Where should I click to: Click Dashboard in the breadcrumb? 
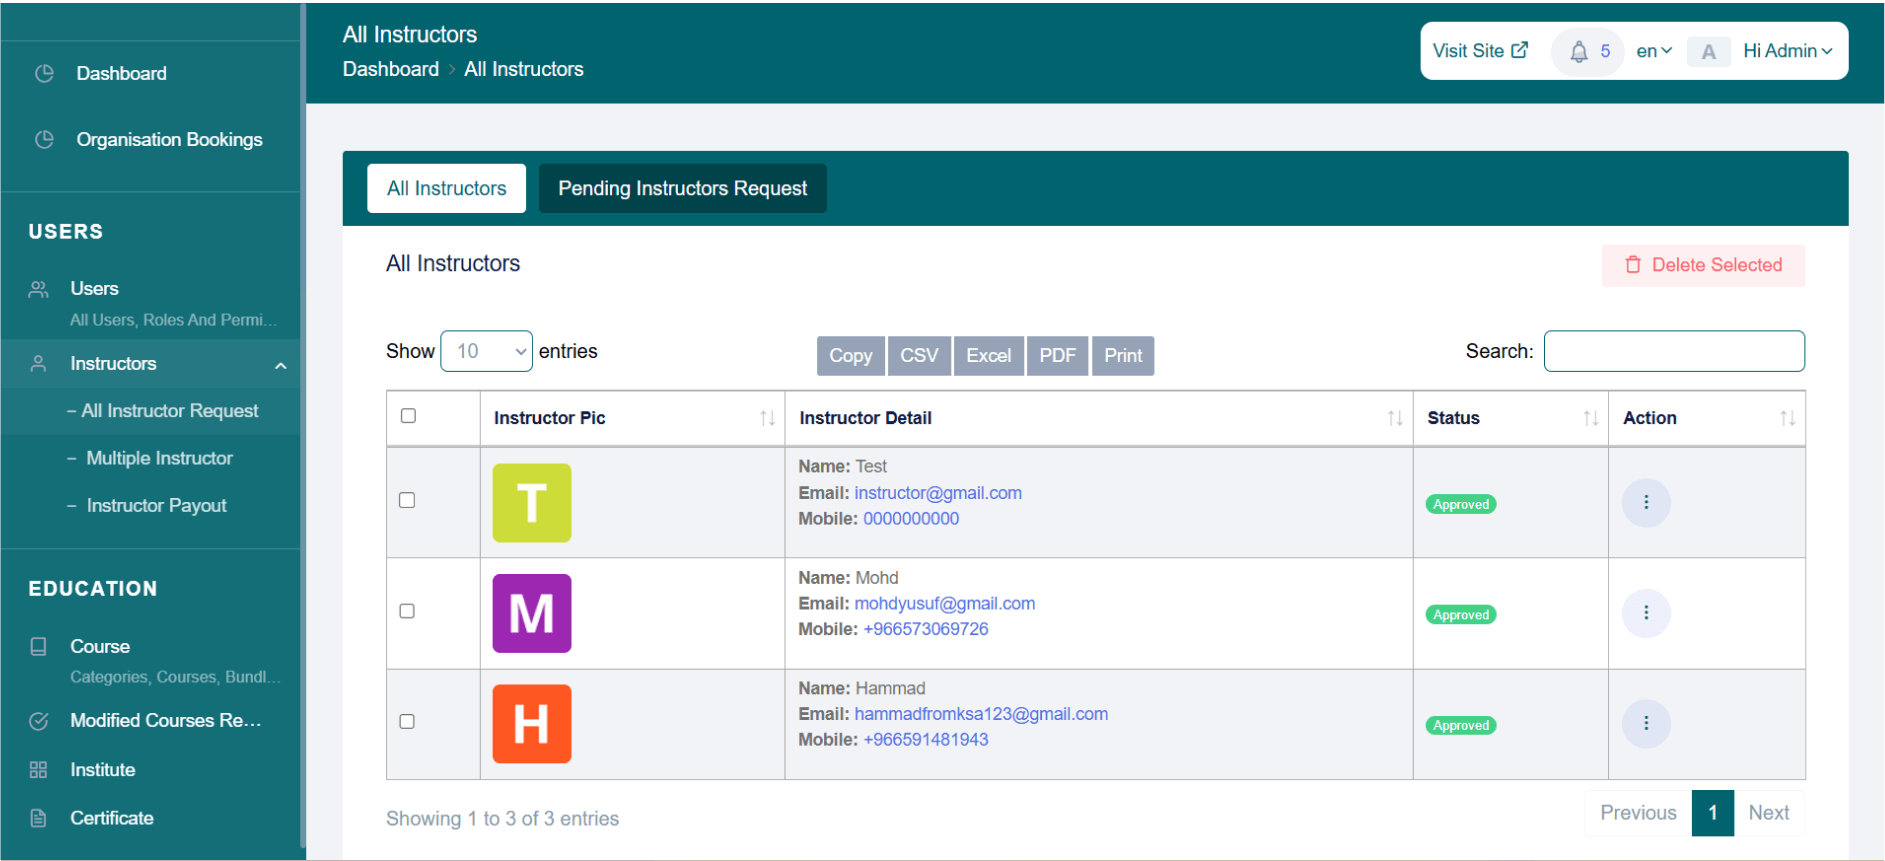coord(391,69)
